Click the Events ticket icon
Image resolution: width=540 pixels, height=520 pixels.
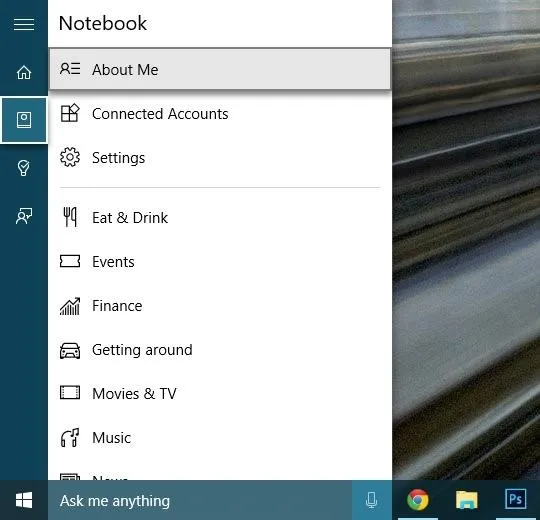pyautogui.click(x=70, y=261)
